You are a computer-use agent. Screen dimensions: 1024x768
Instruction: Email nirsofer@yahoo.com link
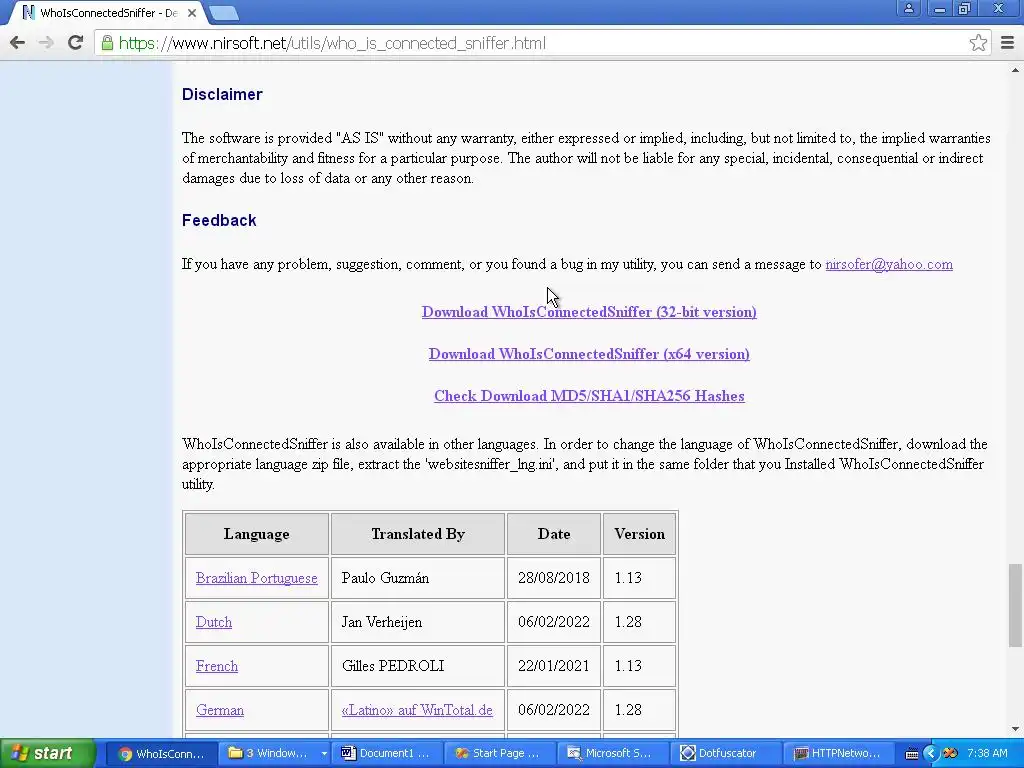click(889, 264)
